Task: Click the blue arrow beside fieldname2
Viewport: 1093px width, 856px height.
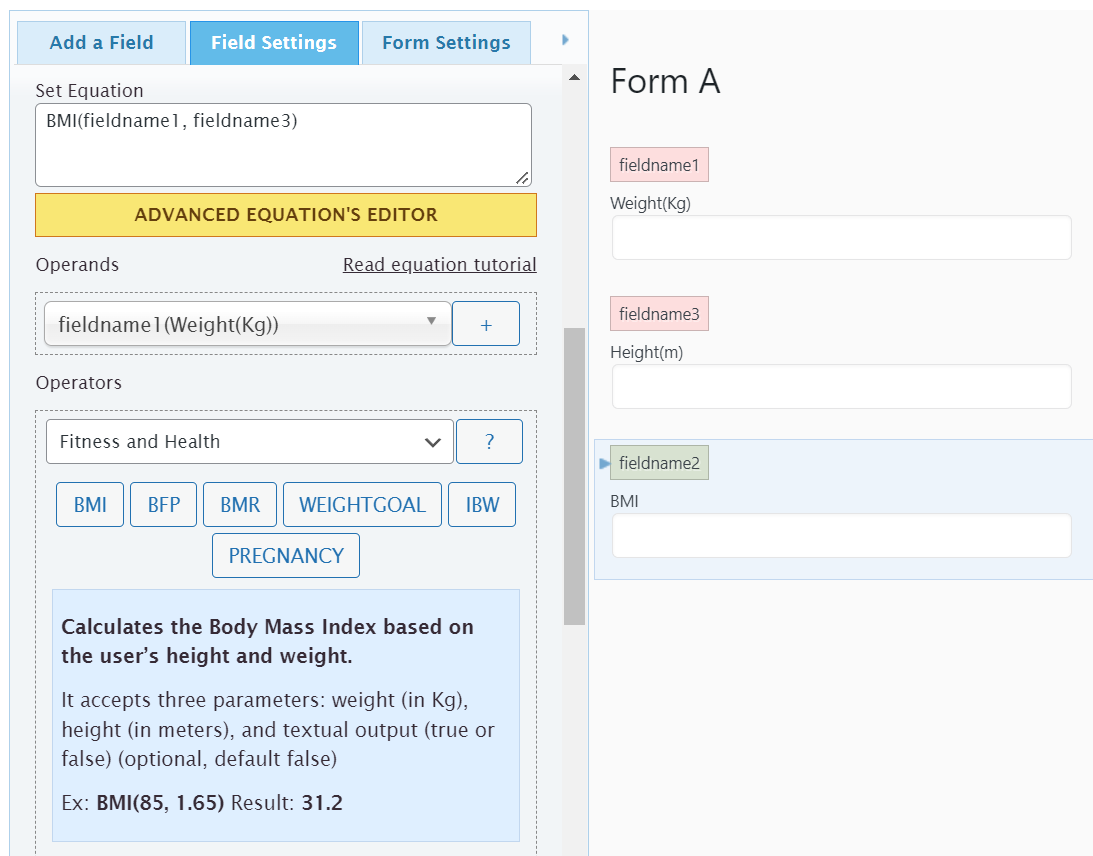Action: (x=603, y=463)
